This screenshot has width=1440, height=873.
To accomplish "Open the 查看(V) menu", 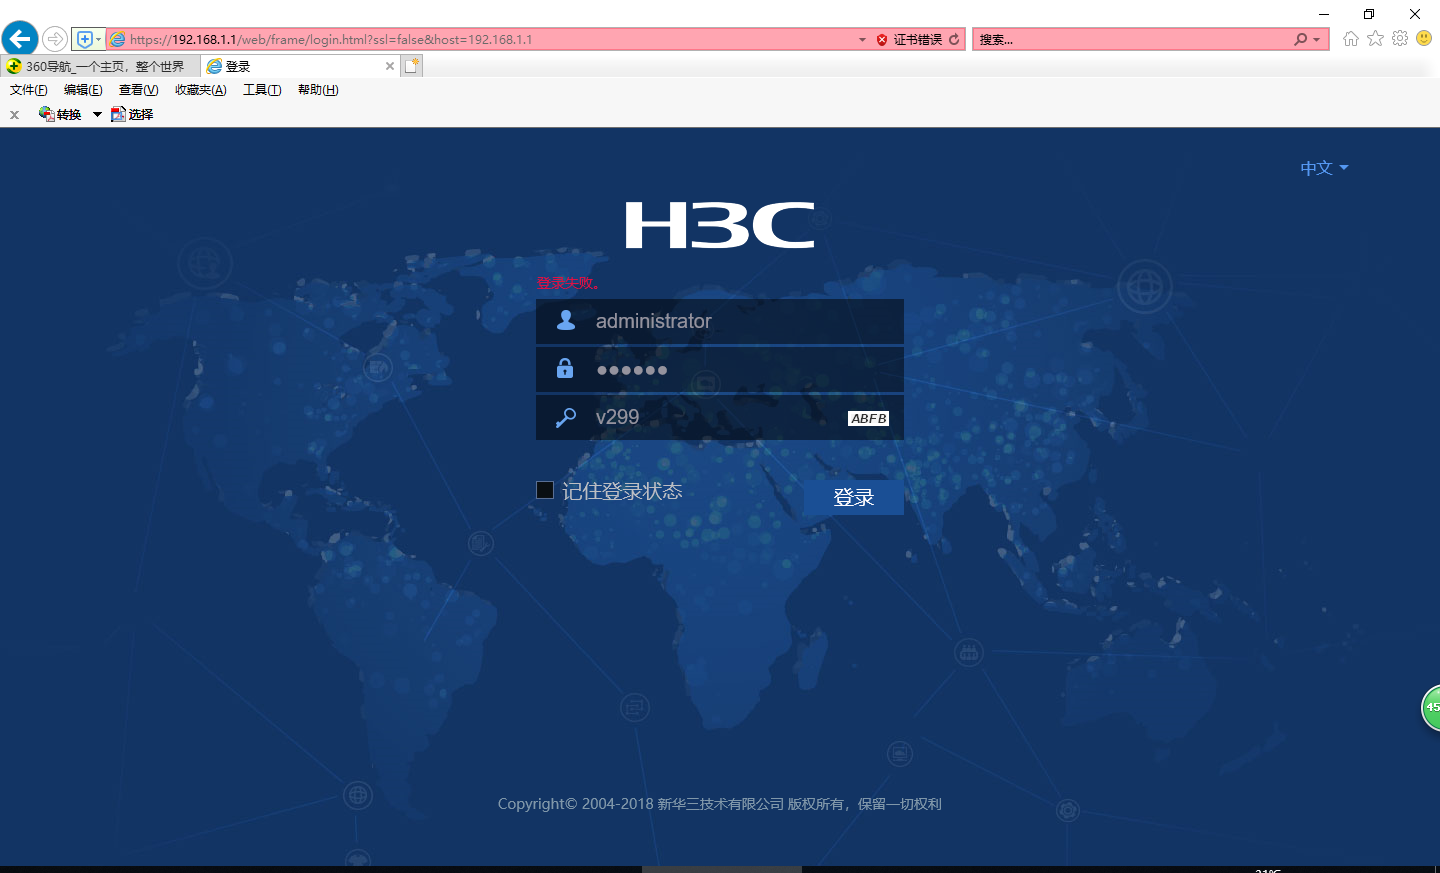I will [x=139, y=90].
